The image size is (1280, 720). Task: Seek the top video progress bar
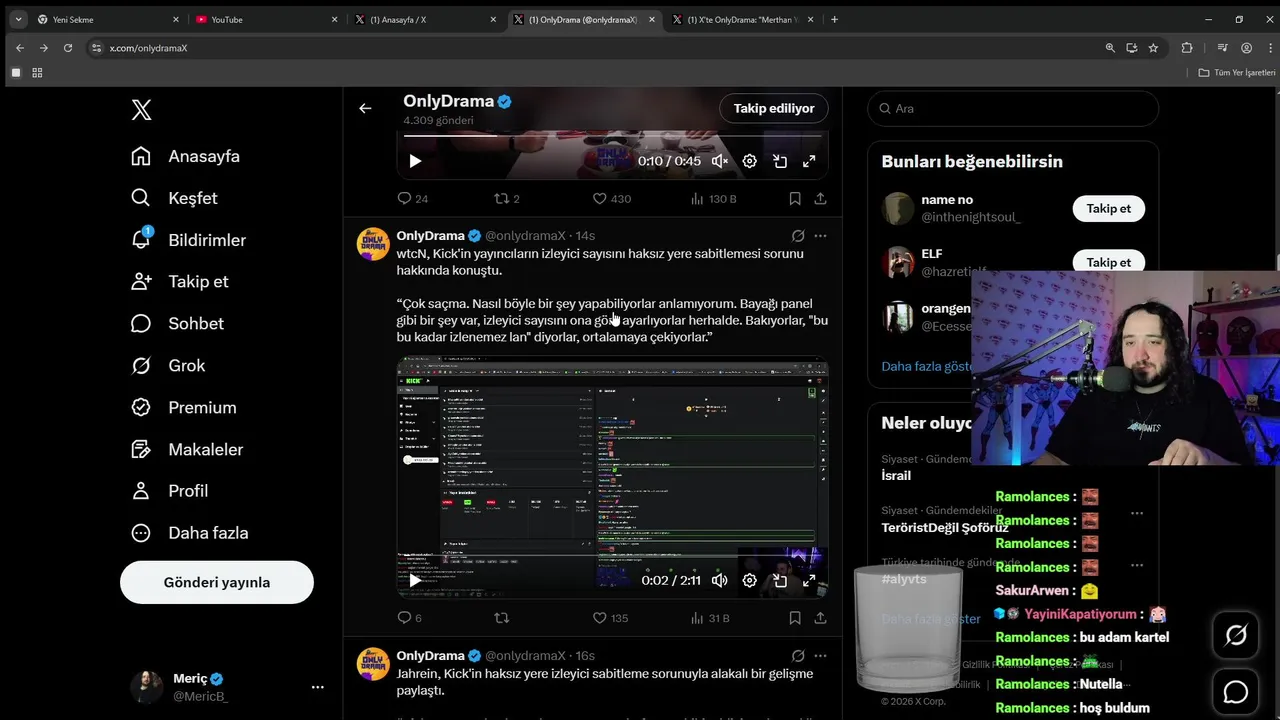coord(612,136)
